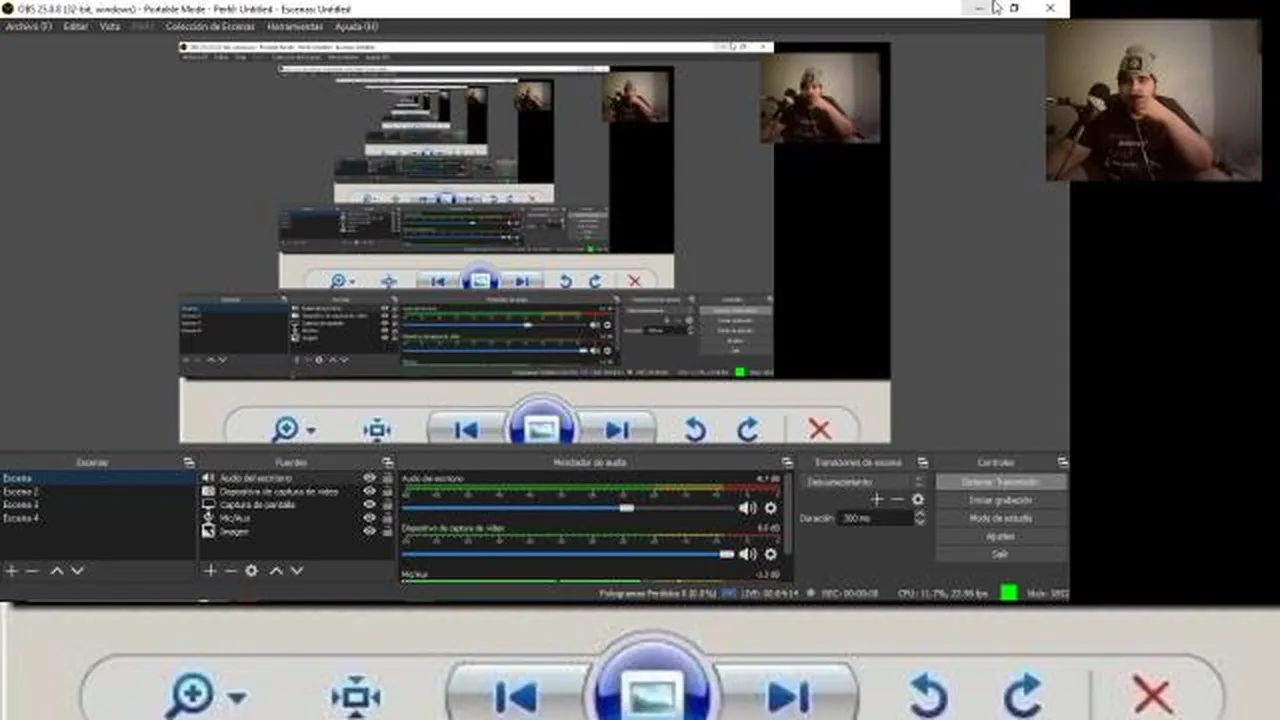Remove the selected scene with minus icon
Image resolution: width=1280 pixels, height=720 pixels.
32,571
